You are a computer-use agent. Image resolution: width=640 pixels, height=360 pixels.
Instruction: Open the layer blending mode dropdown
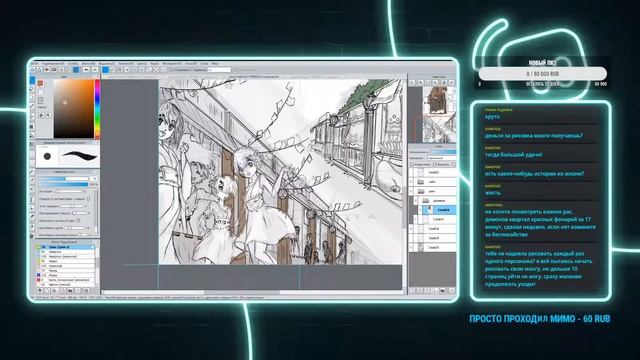[x=442, y=158]
